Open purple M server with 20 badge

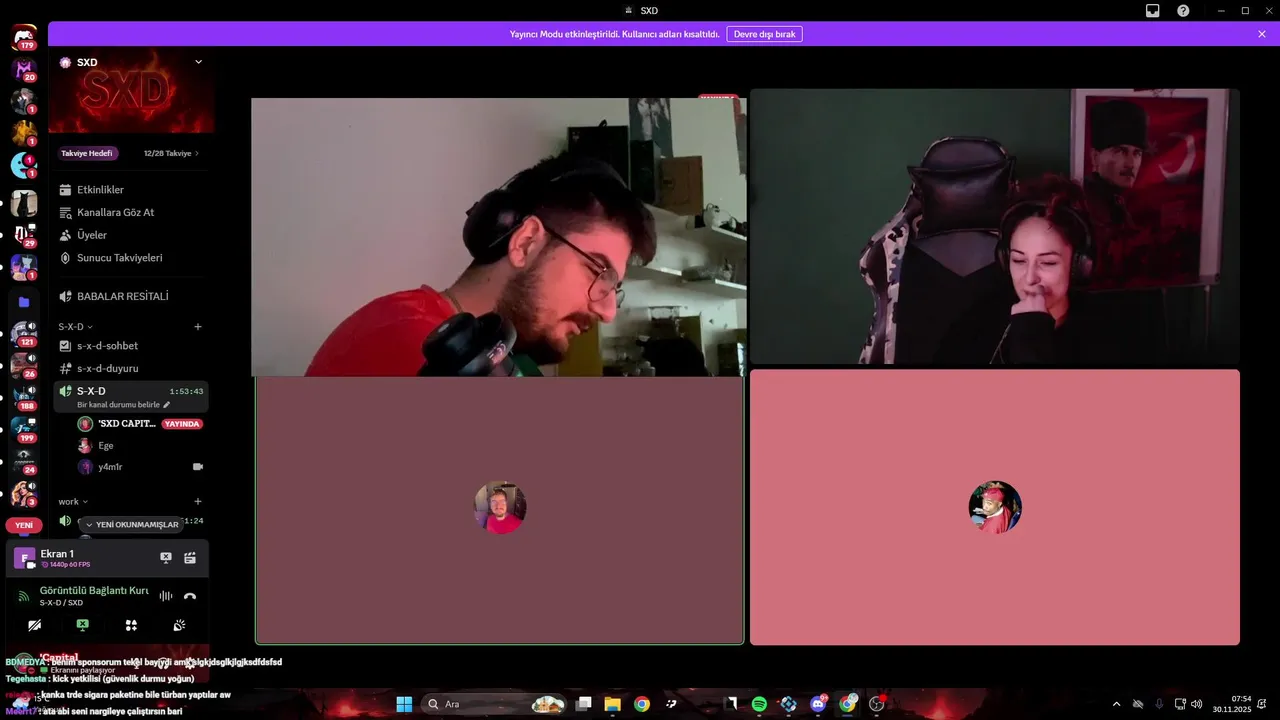pos(24,70)
